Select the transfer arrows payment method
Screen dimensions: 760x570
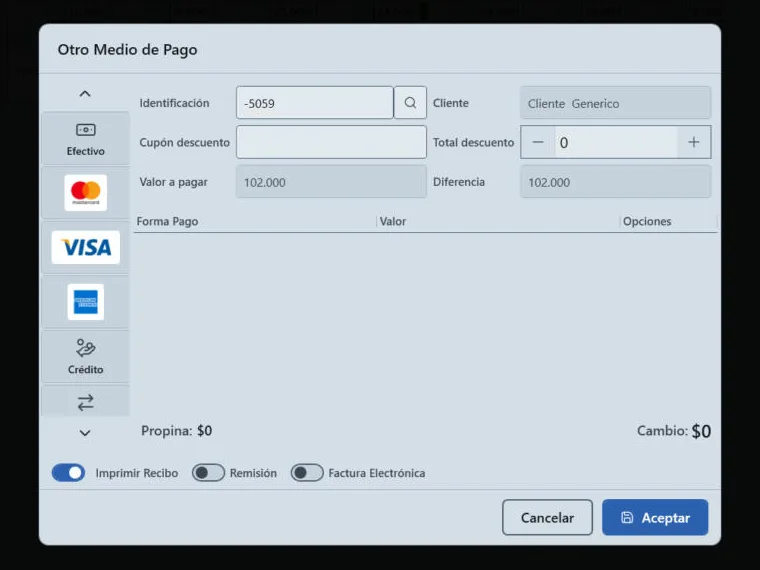(85, 402)
